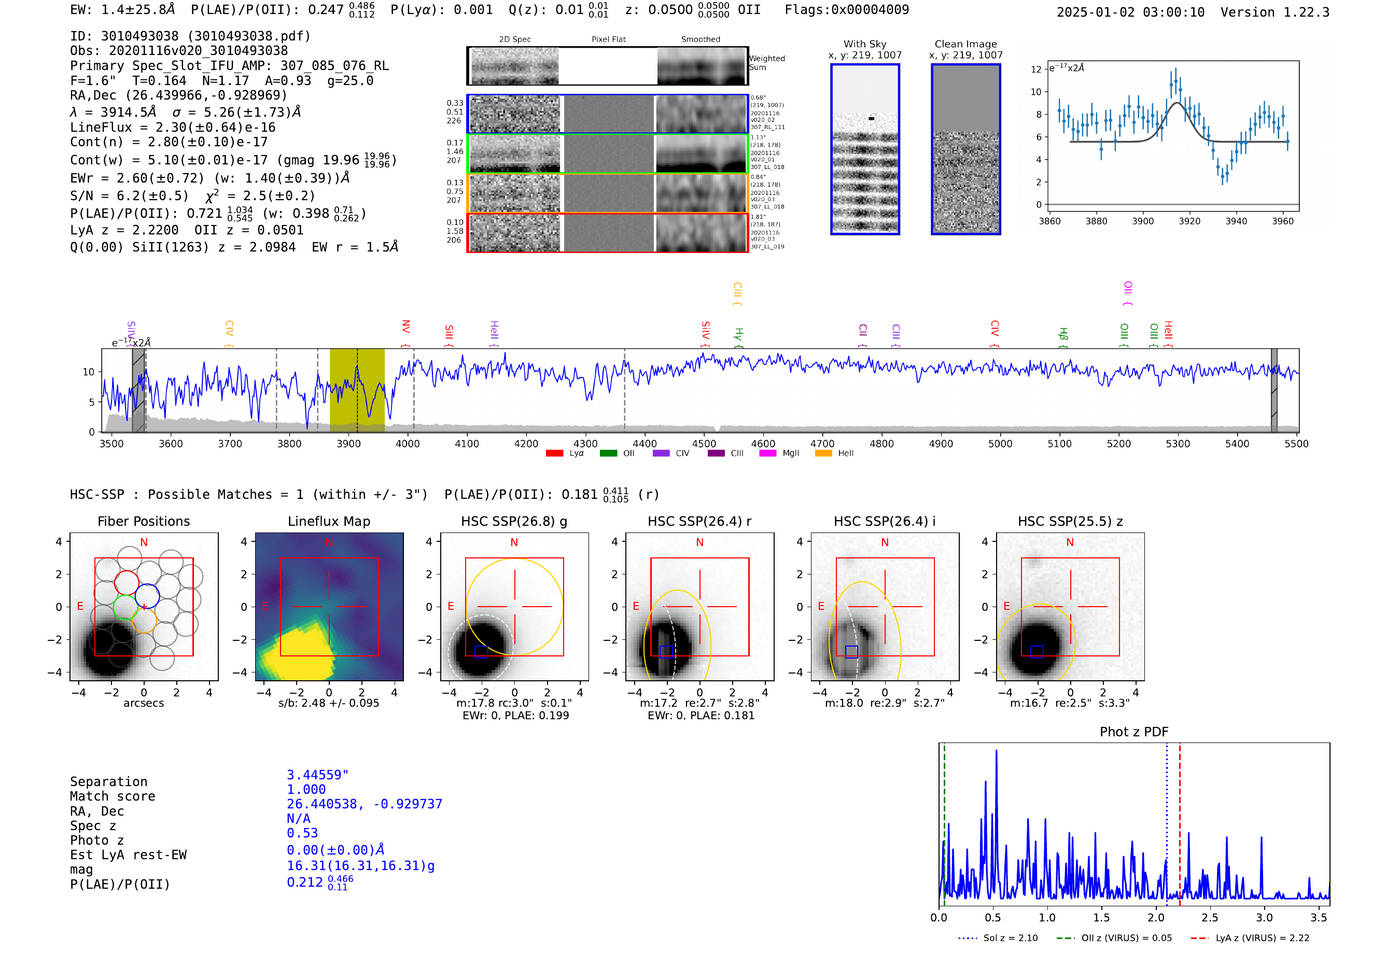Open the HSC SSP(26.4) r image

pos(700,607)
